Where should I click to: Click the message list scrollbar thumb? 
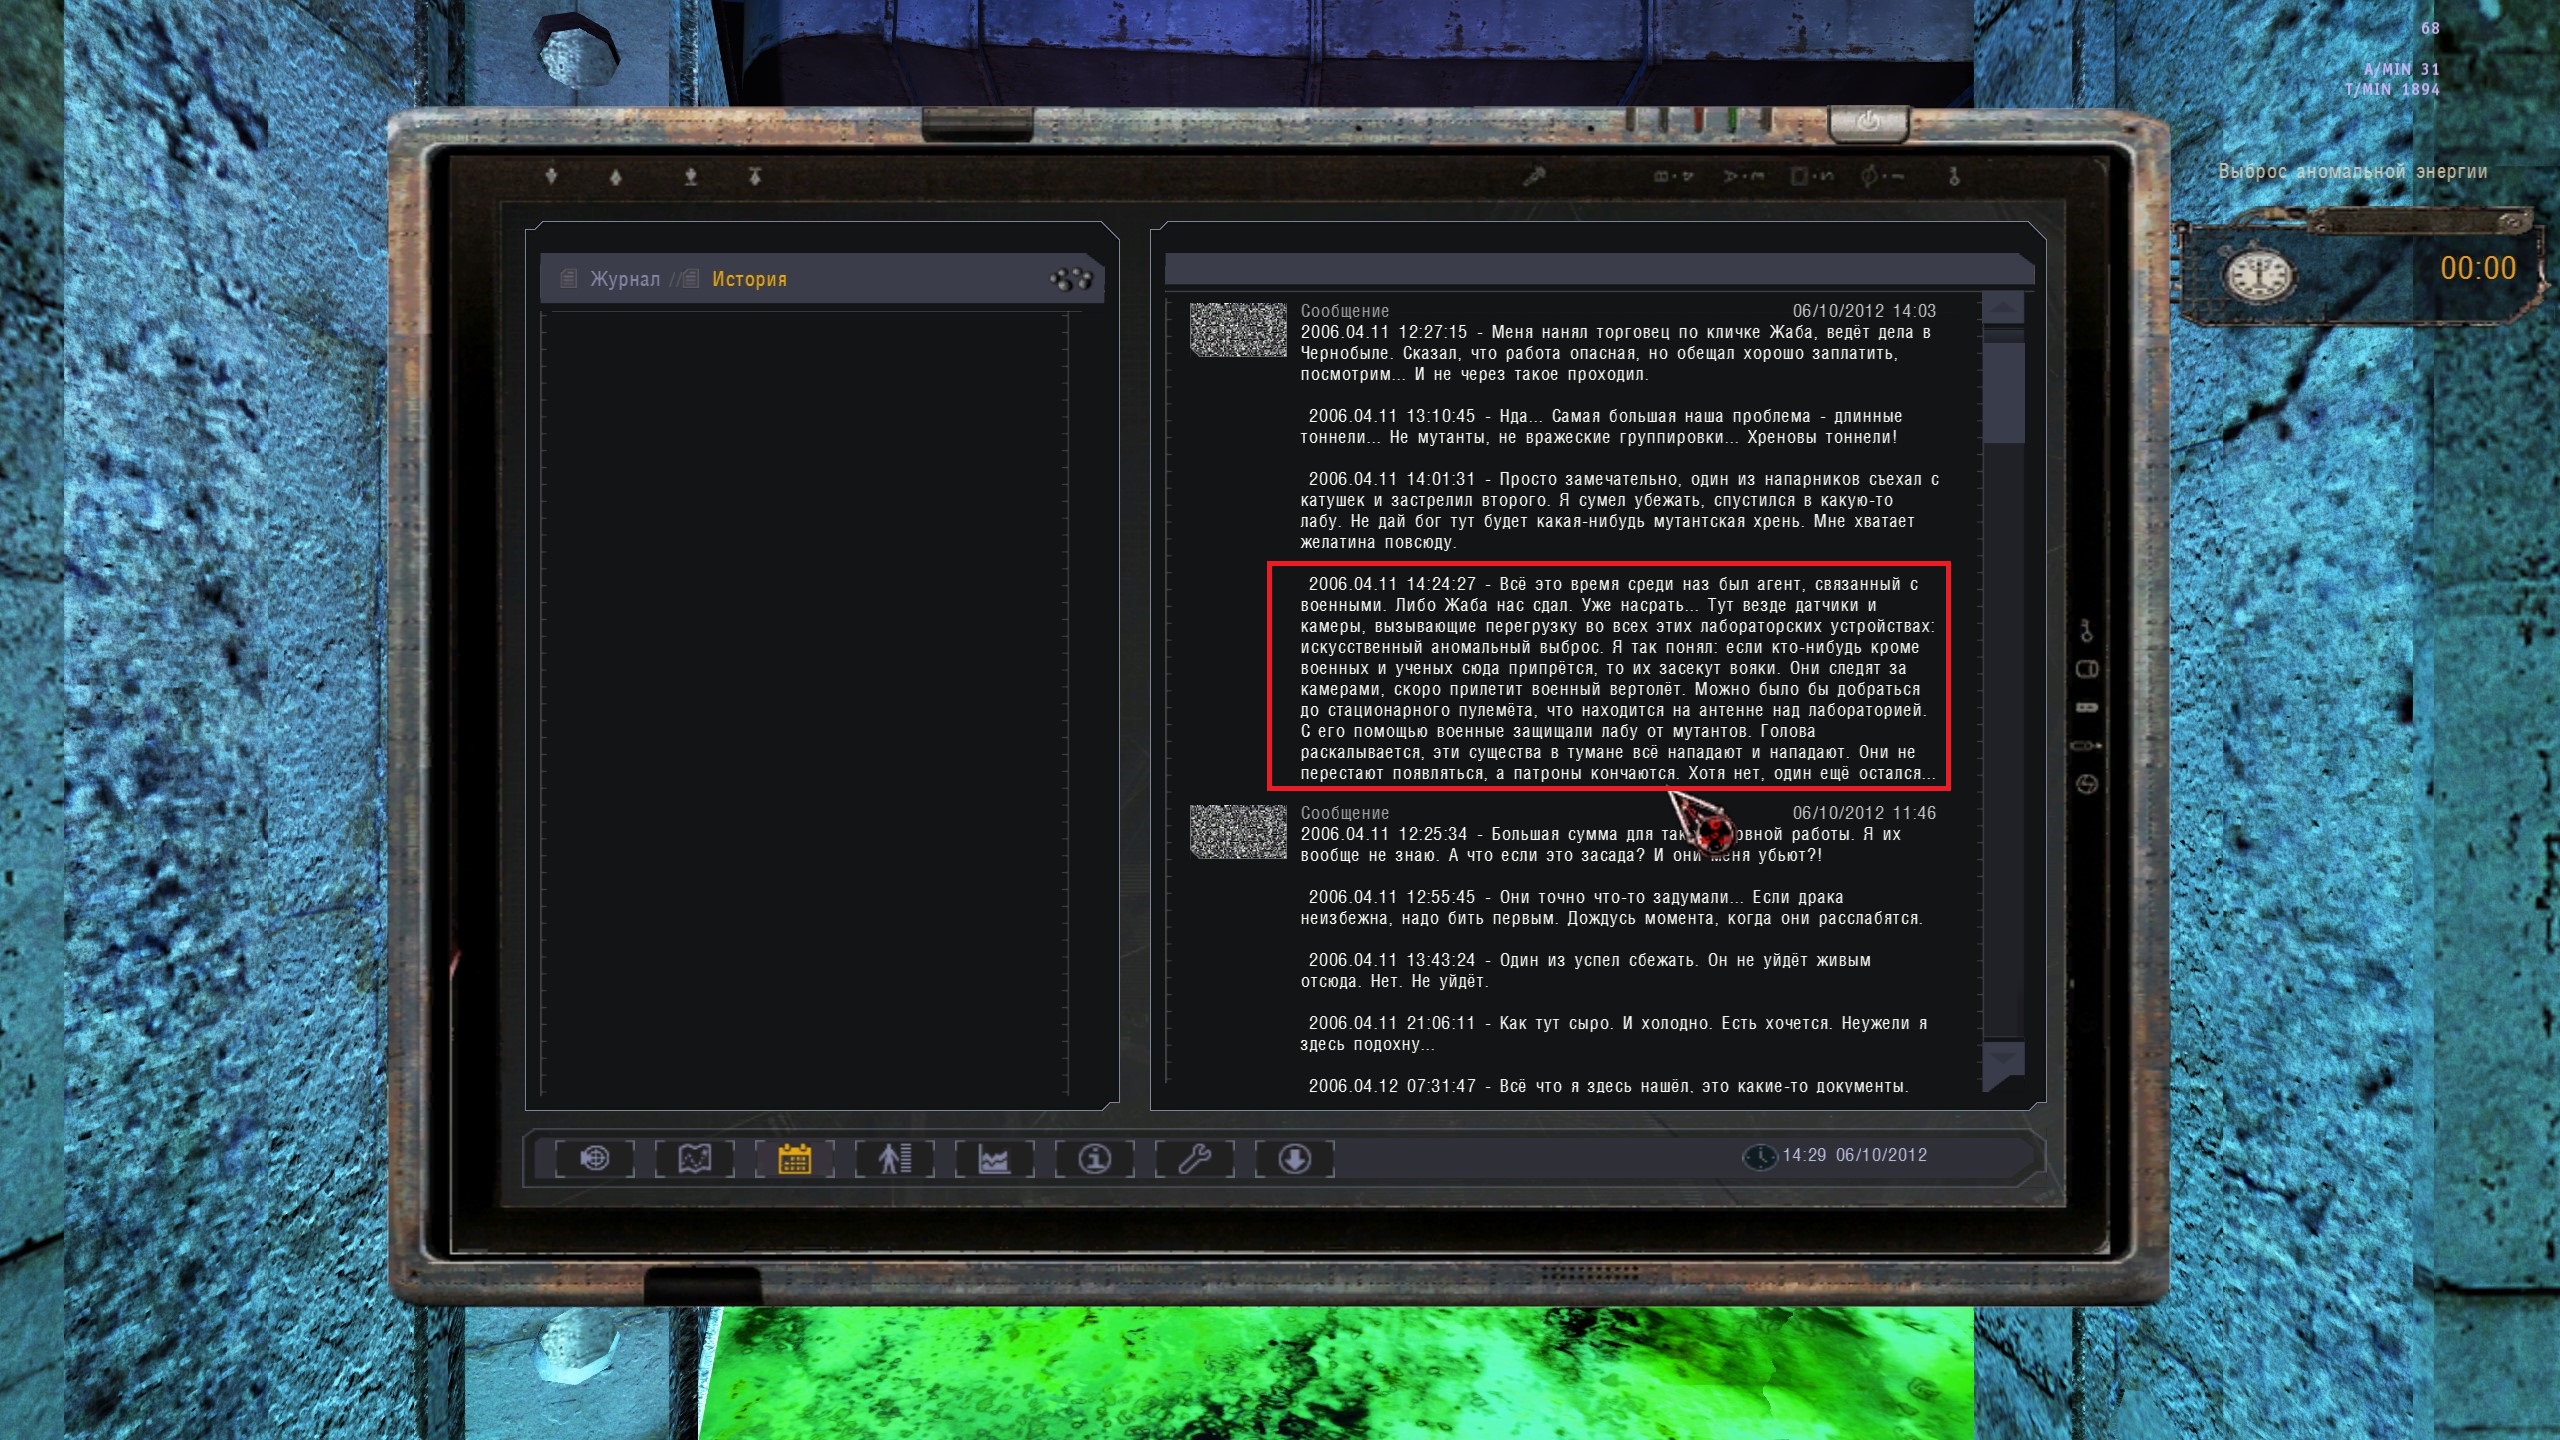point(2004,392)
